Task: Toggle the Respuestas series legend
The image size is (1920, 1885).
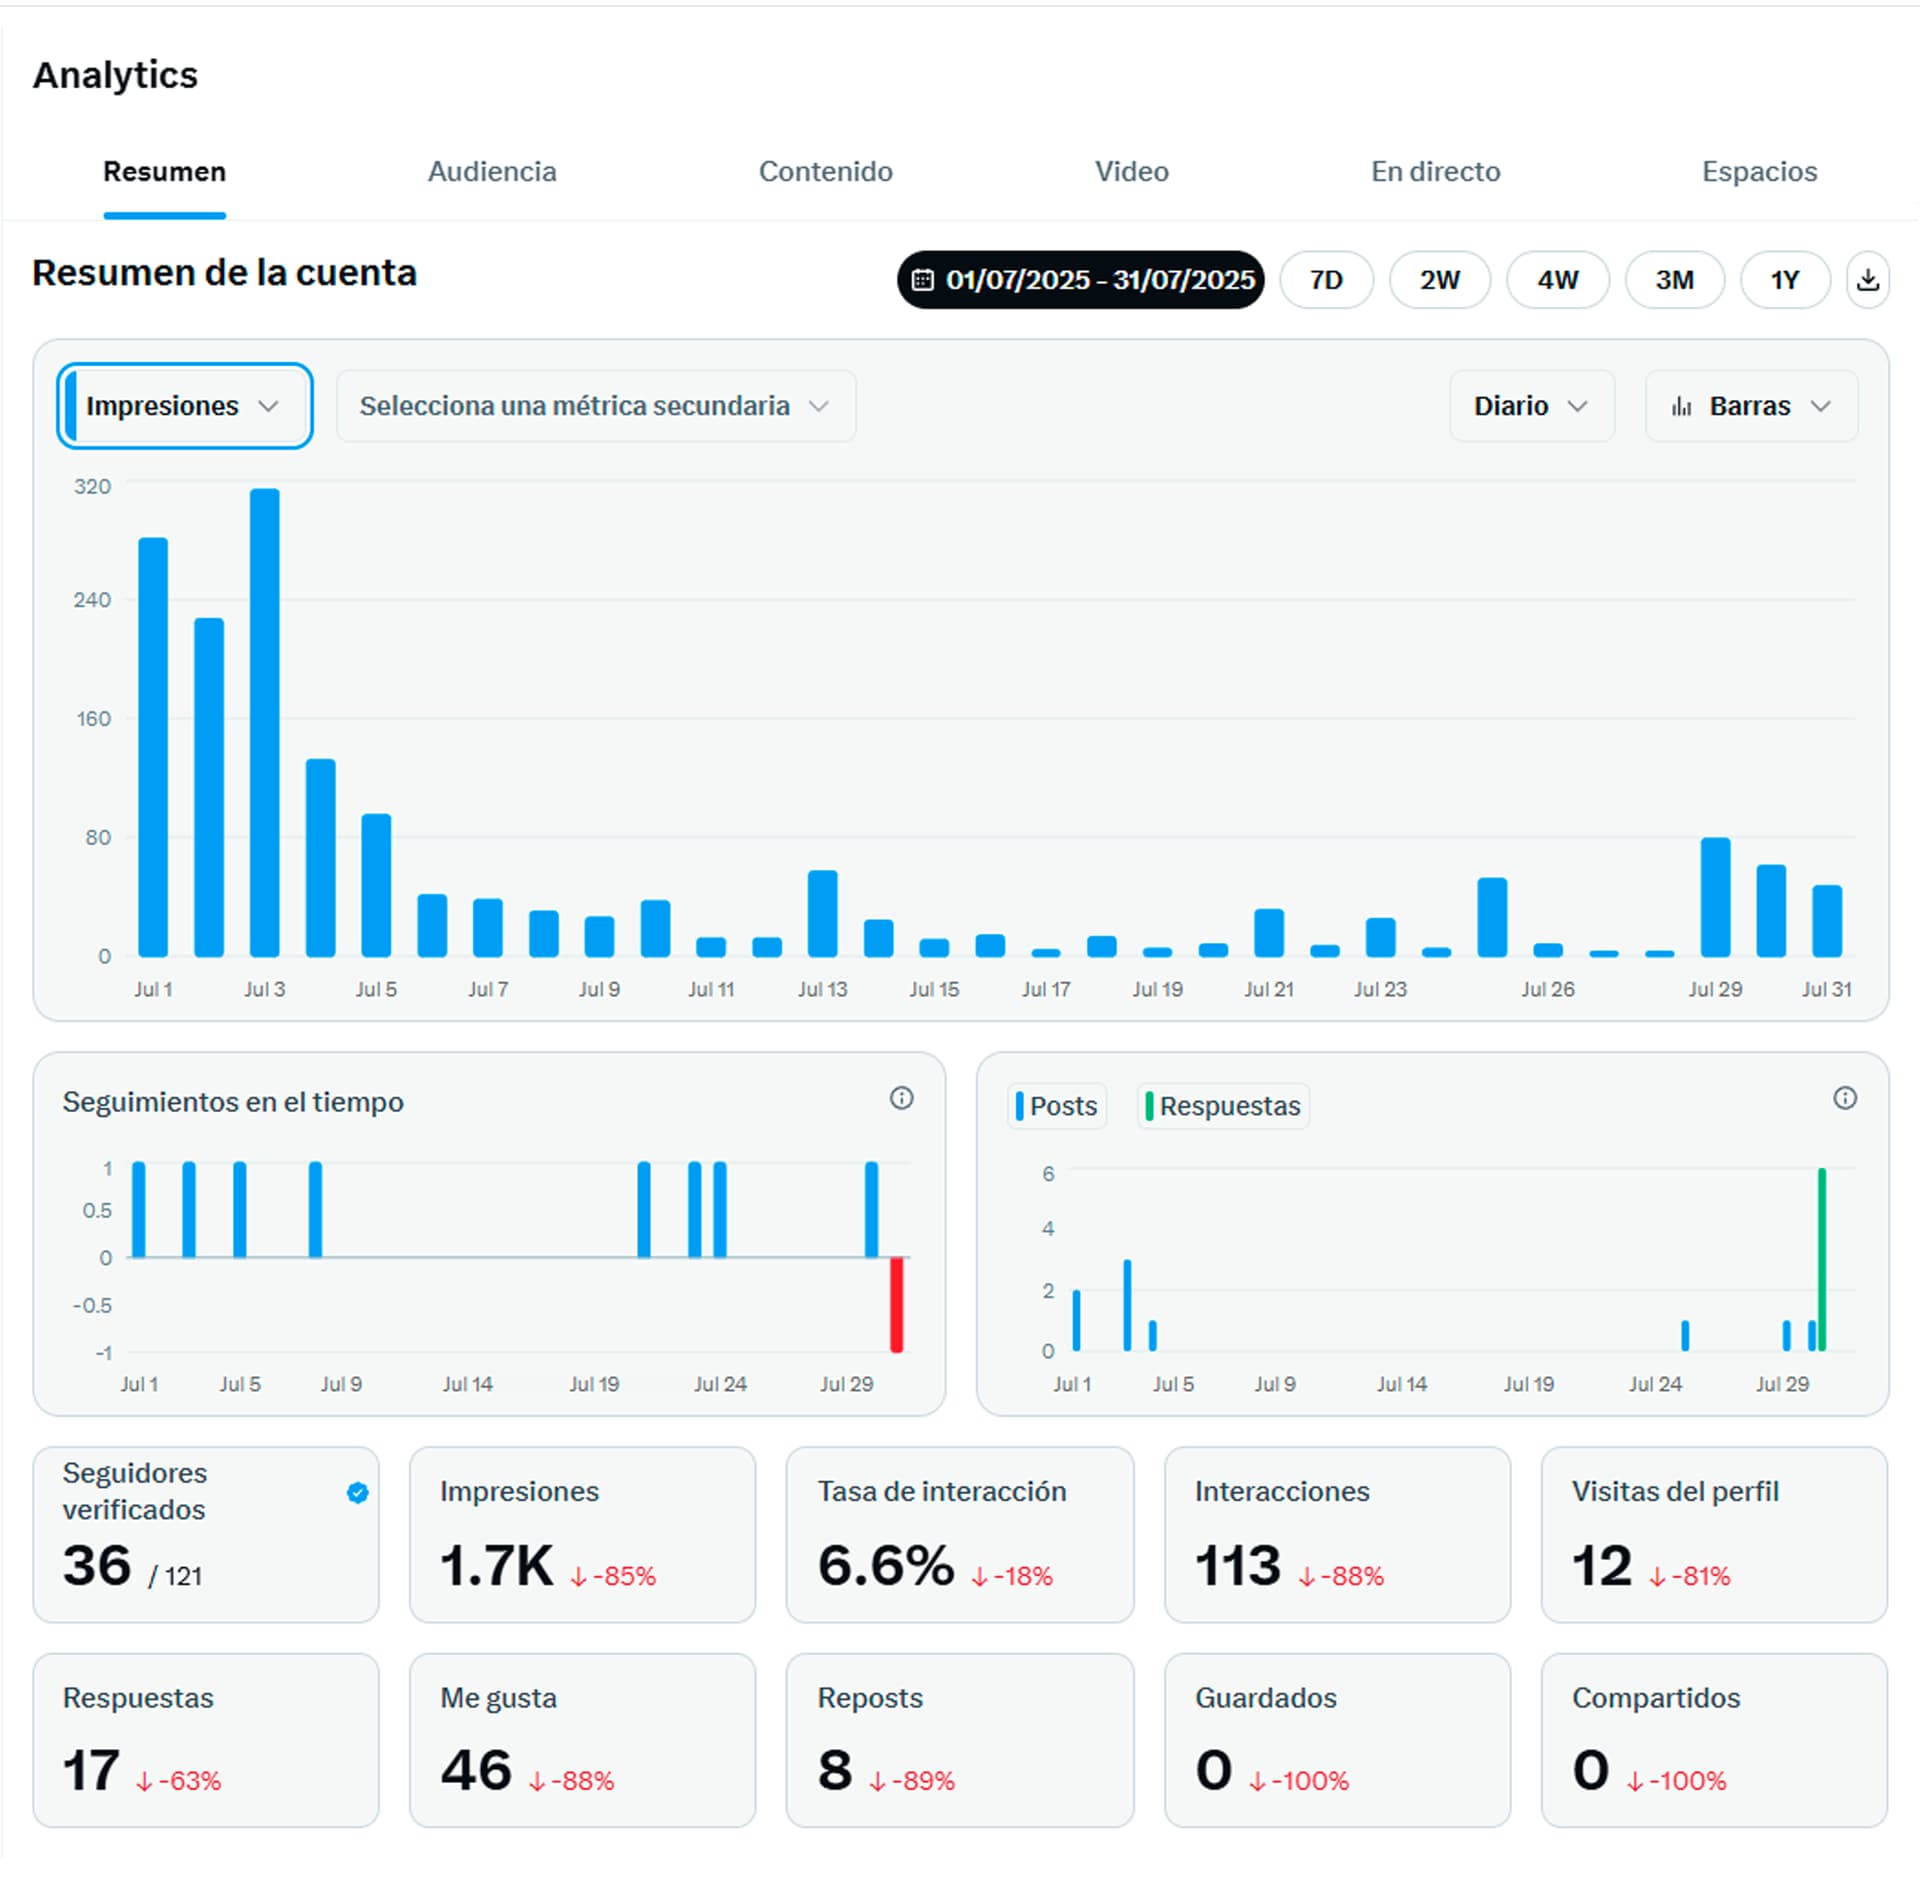Action: [1223, 1106]
